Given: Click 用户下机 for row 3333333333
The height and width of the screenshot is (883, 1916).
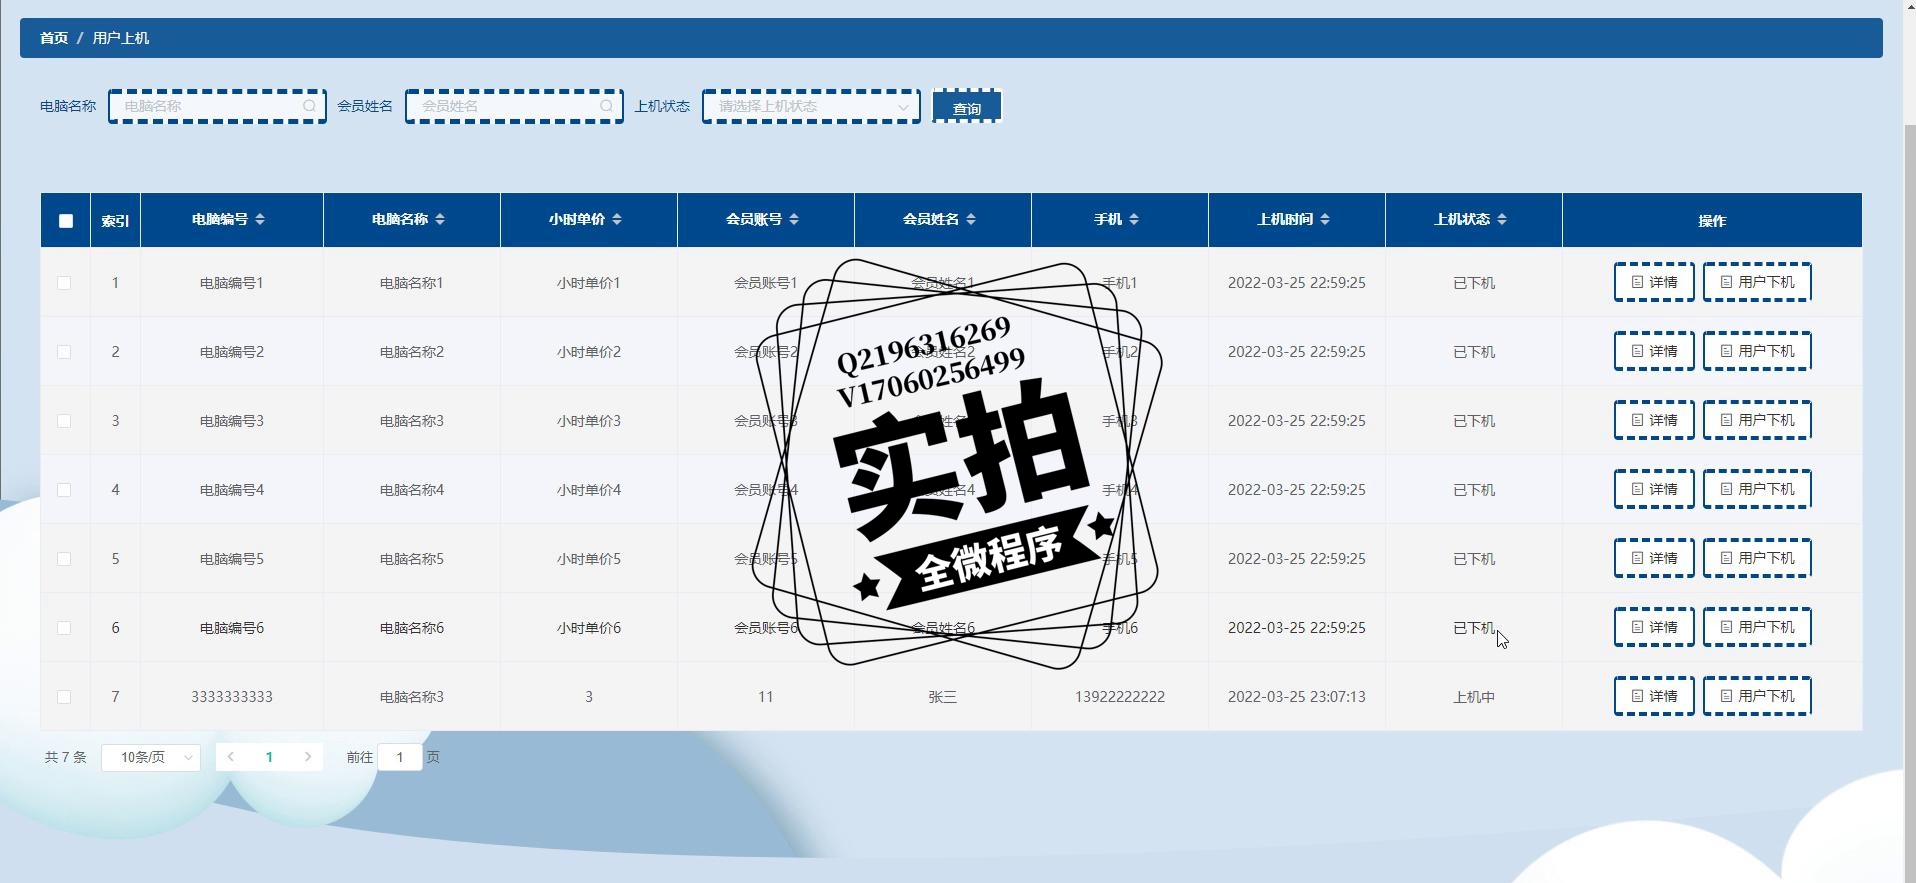Looking at the screenshot, I should coord(1757,696).
